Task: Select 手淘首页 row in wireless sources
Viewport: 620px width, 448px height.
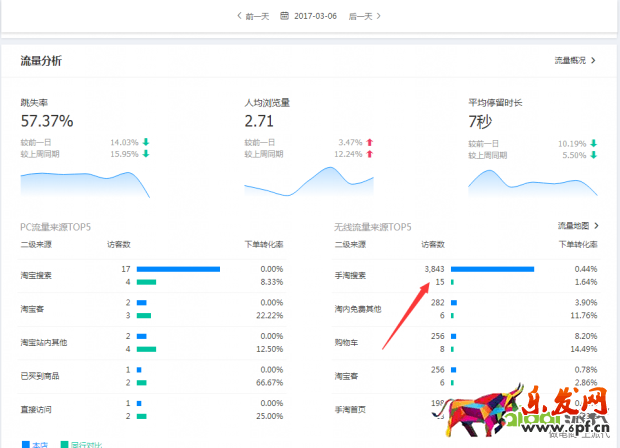Action: (466, 410)
